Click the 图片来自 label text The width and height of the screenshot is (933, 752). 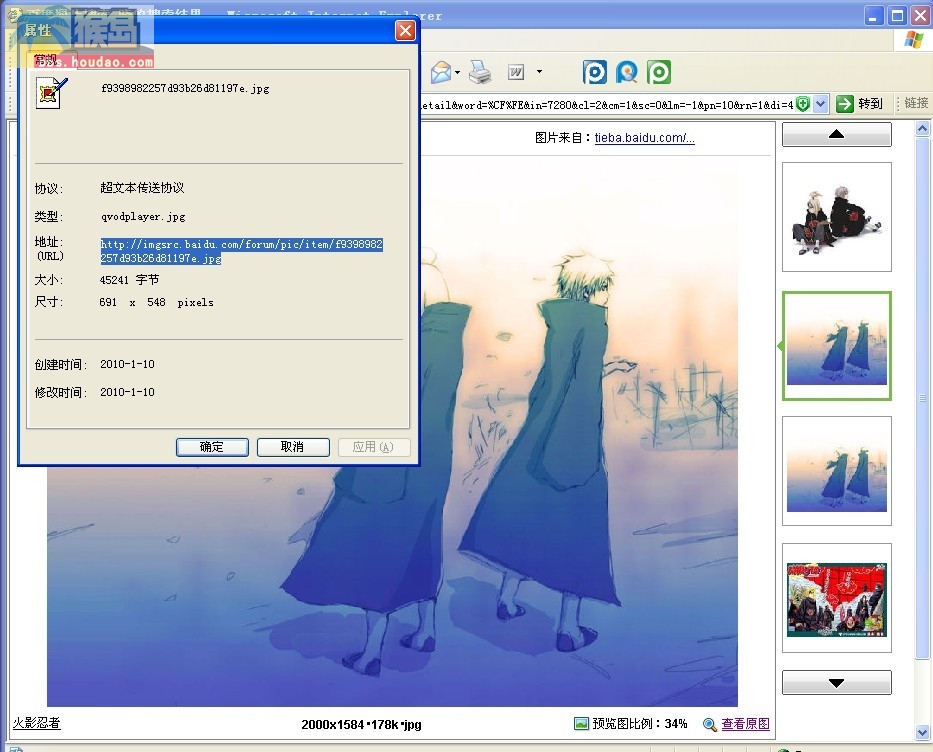(x=563, y=138)
